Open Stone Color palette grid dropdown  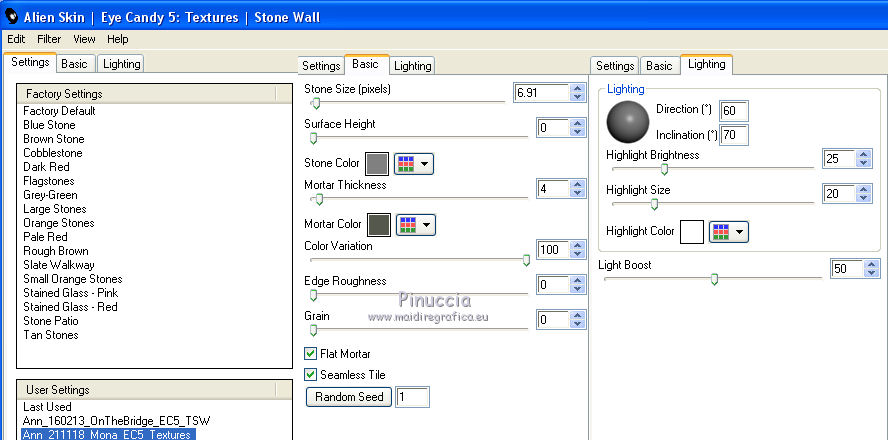pos(414,164)
